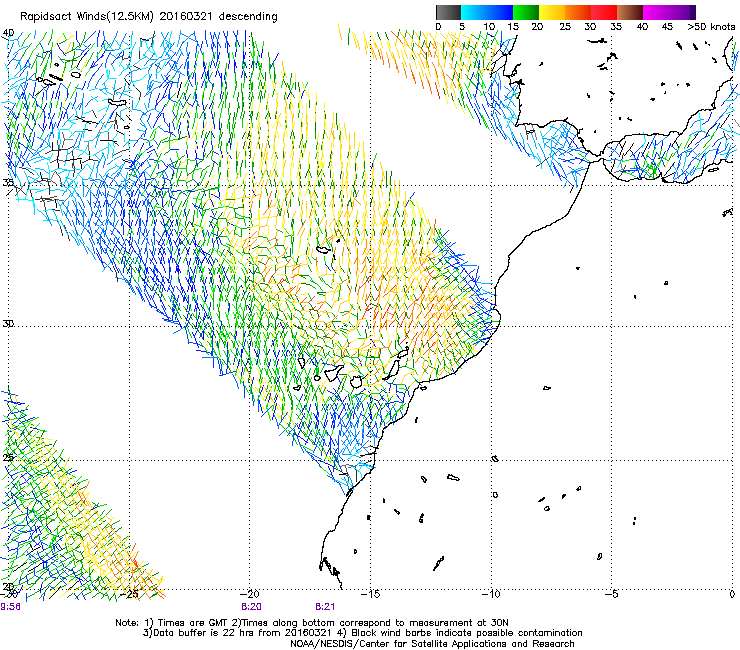The image size is (740, 650).
Task: Click the longitude label '-15' on the bottom axis
Action: pyautogui.click(x=370, y=594)
